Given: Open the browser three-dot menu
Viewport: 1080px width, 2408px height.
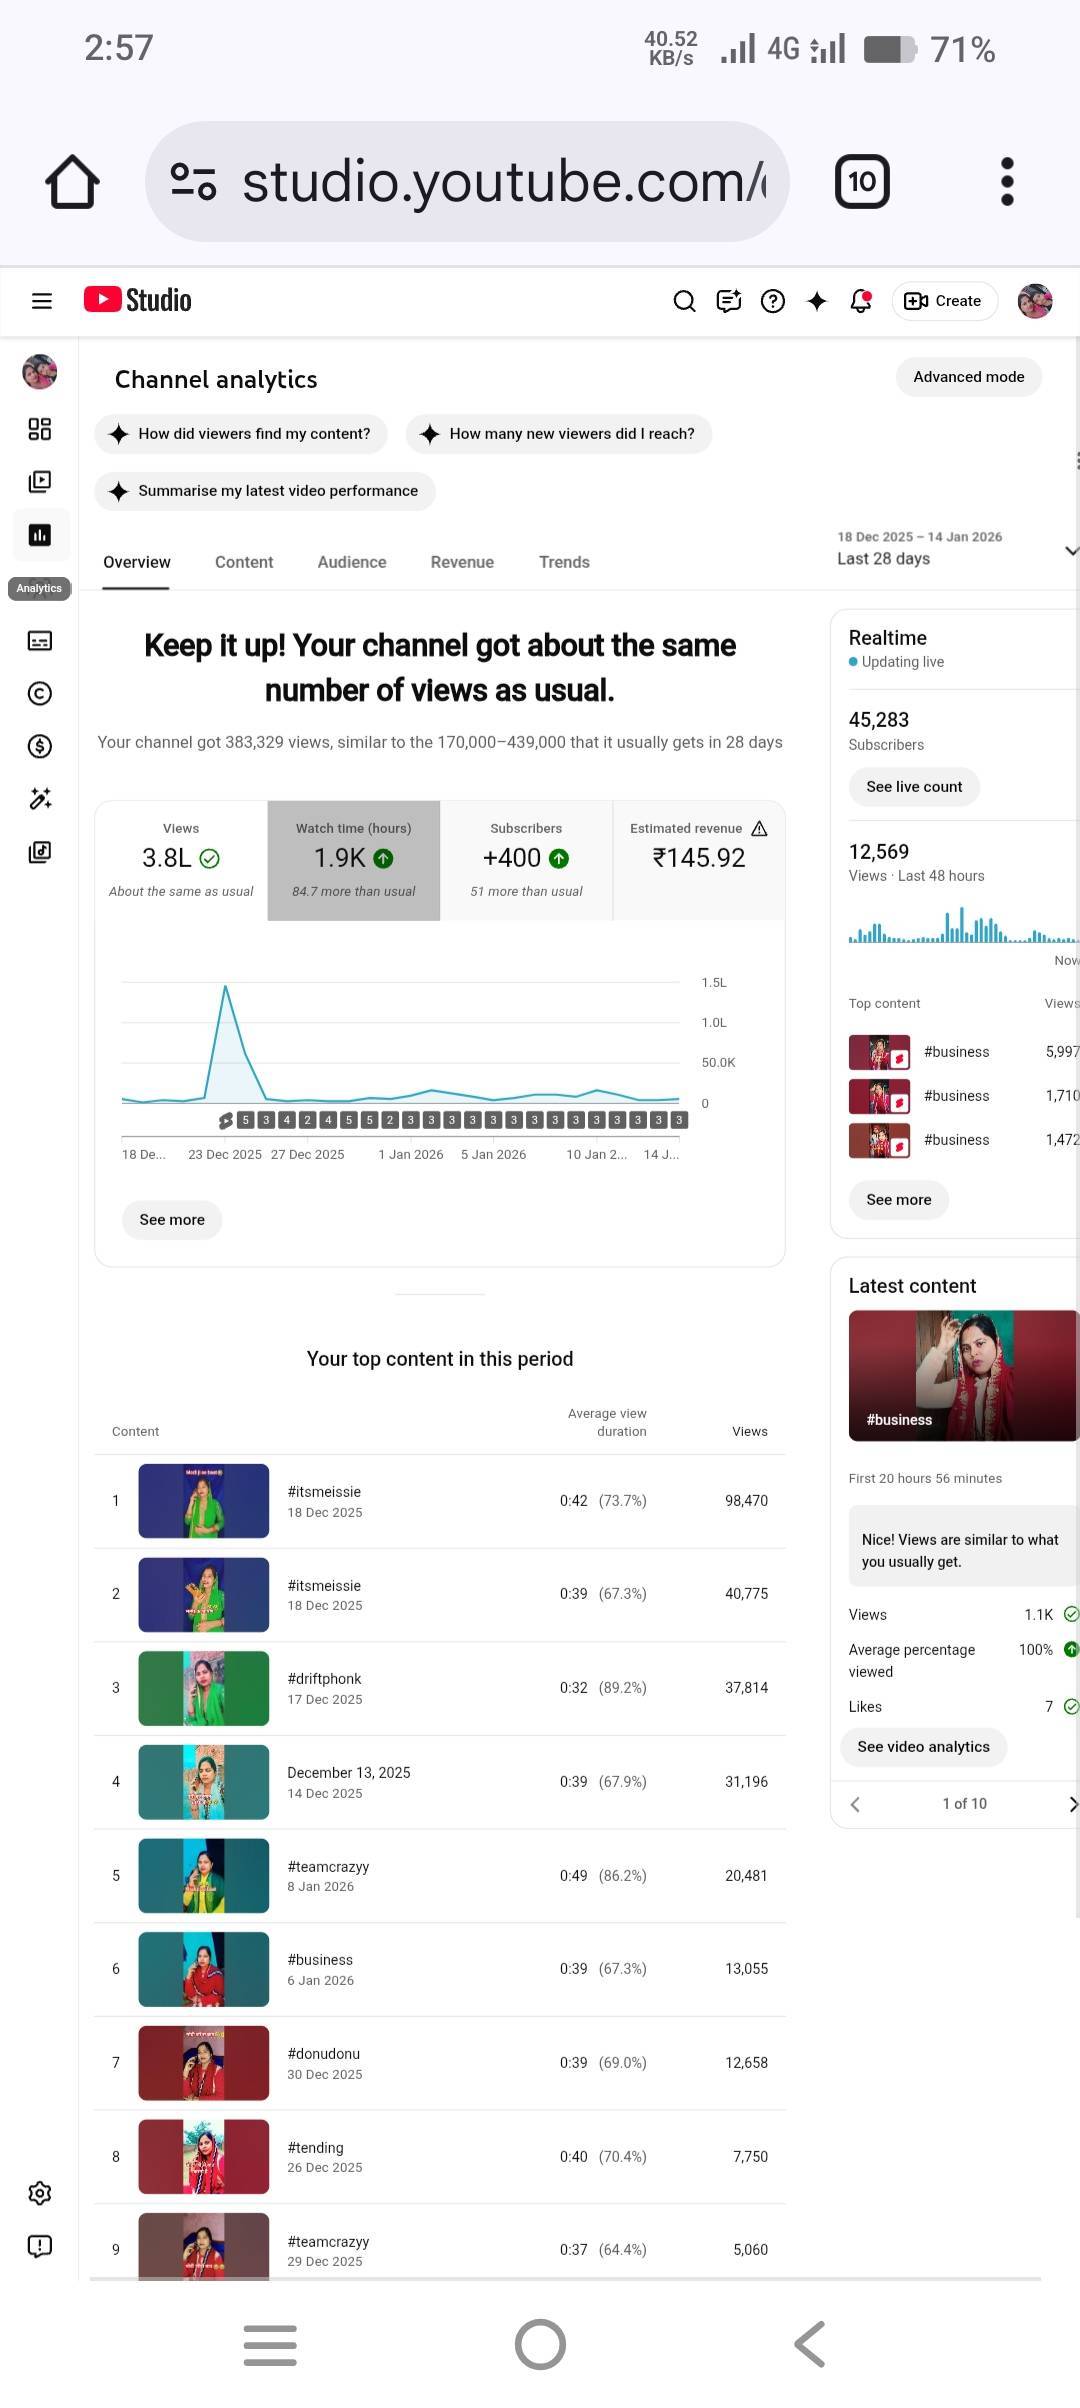Looking at the screenshot, I should 1007,182.
